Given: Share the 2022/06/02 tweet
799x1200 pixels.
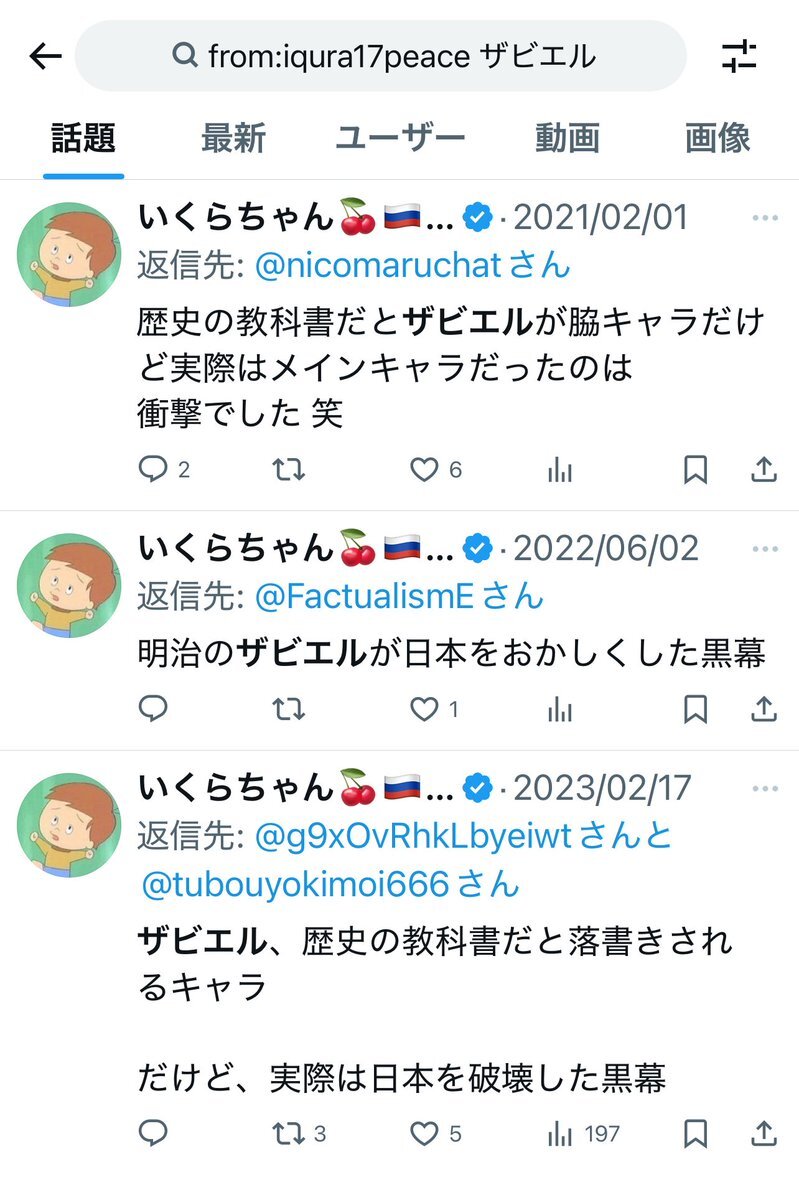Looking at the screenshot, I should [x=763, y=709].
